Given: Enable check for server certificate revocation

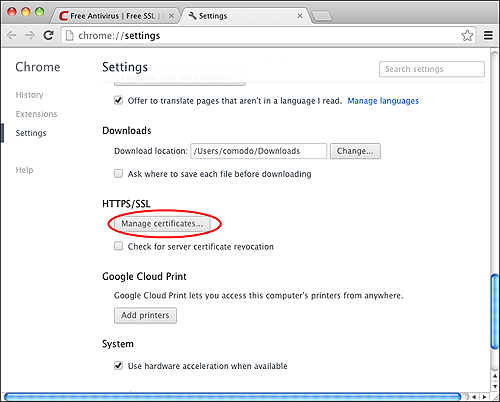Looking at the screenshot, I should click(x=118, y=246).
